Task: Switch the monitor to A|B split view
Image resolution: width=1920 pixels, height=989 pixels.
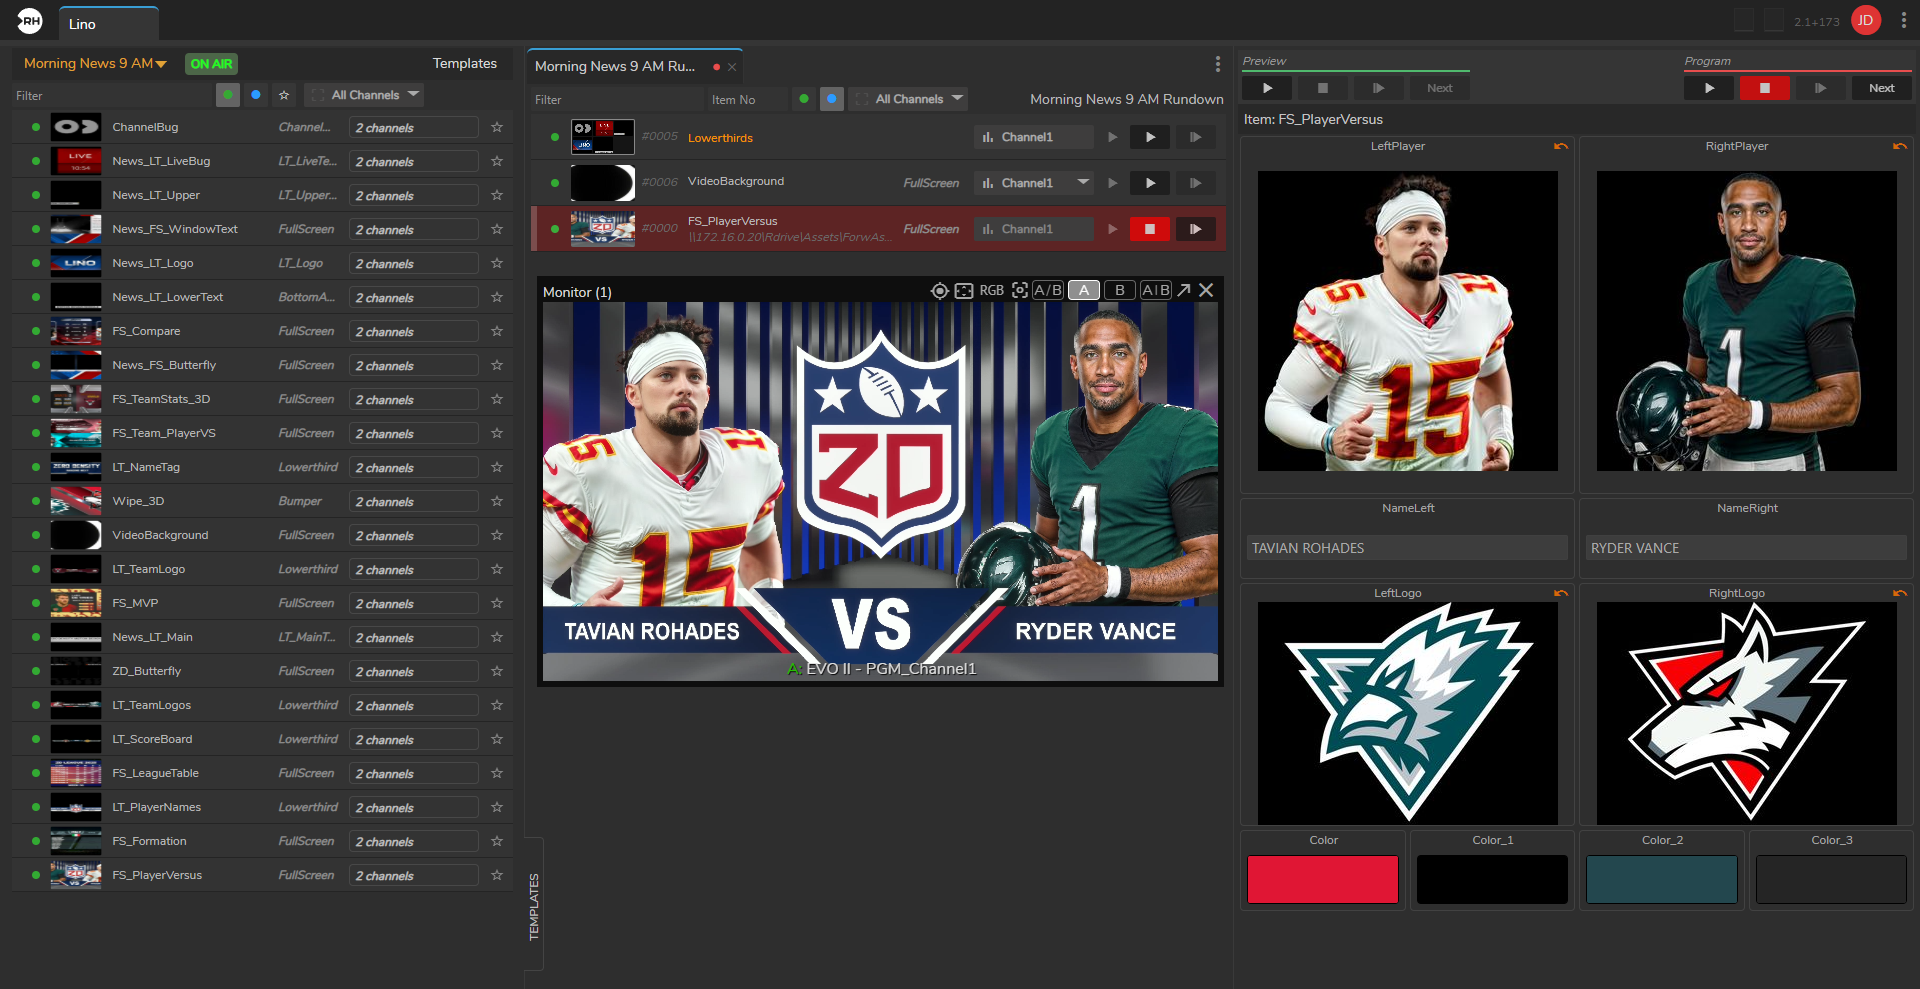Action: coord(1156,290)
